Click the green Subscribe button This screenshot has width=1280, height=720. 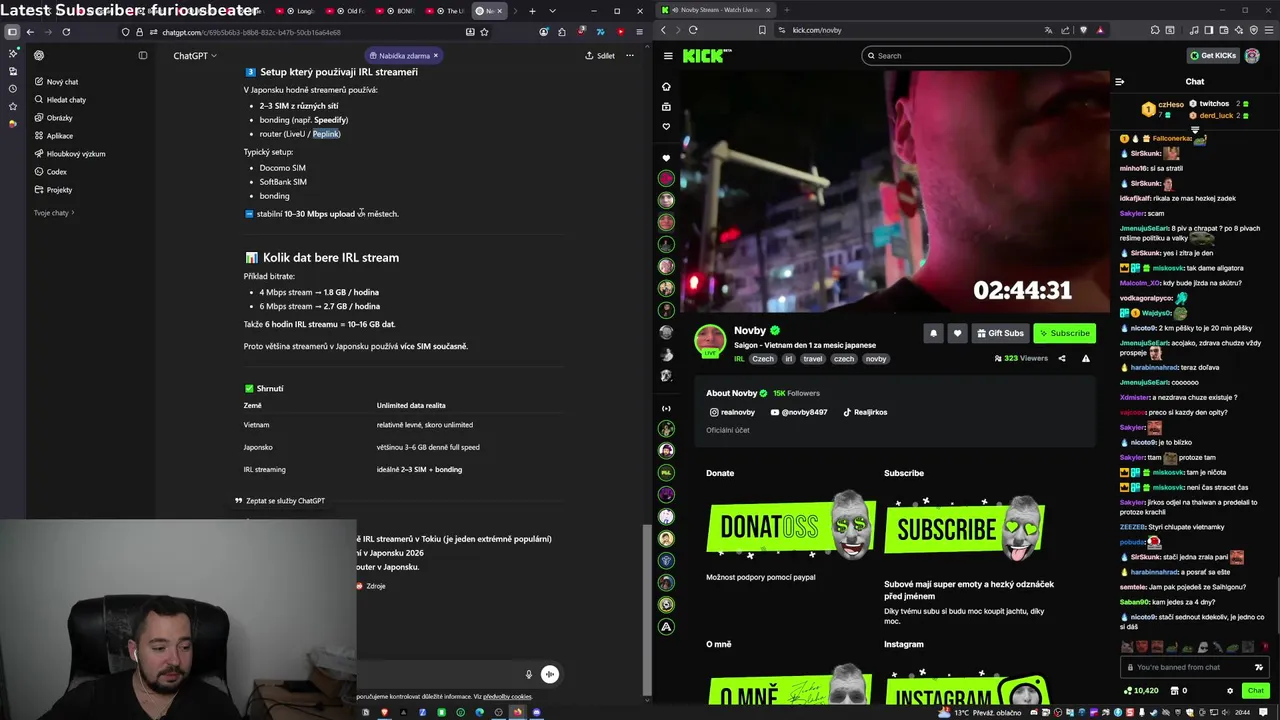point(1064,333)
